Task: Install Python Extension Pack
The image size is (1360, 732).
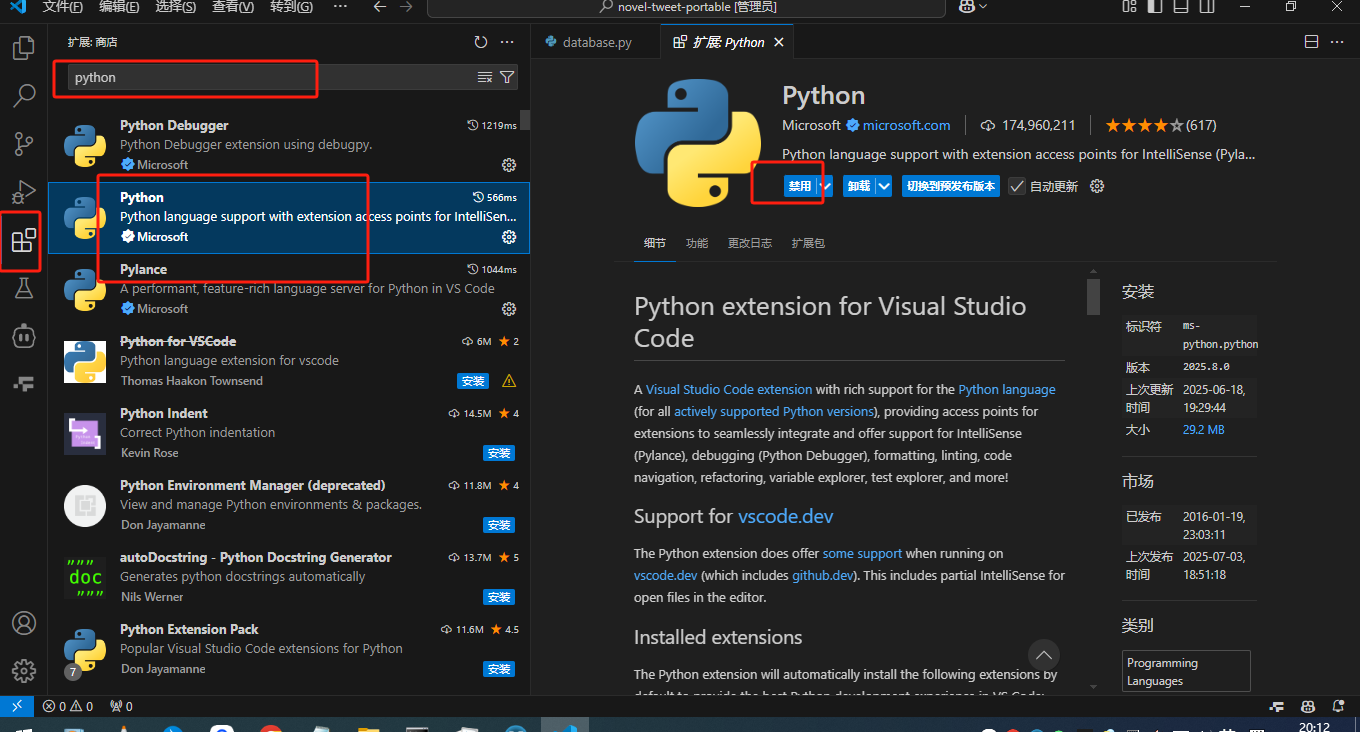Action: click(499, 669)
